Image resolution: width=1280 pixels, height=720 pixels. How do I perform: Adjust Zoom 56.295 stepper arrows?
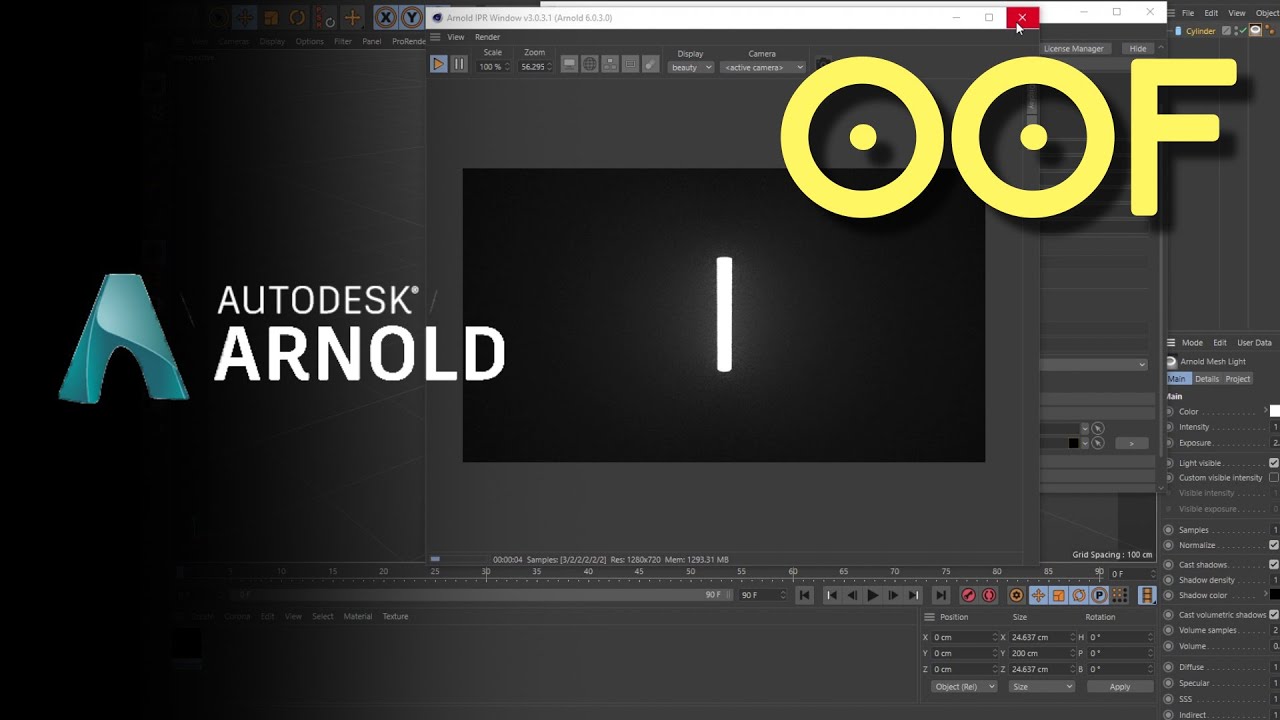pyautogui.click(x=549, y=67)
